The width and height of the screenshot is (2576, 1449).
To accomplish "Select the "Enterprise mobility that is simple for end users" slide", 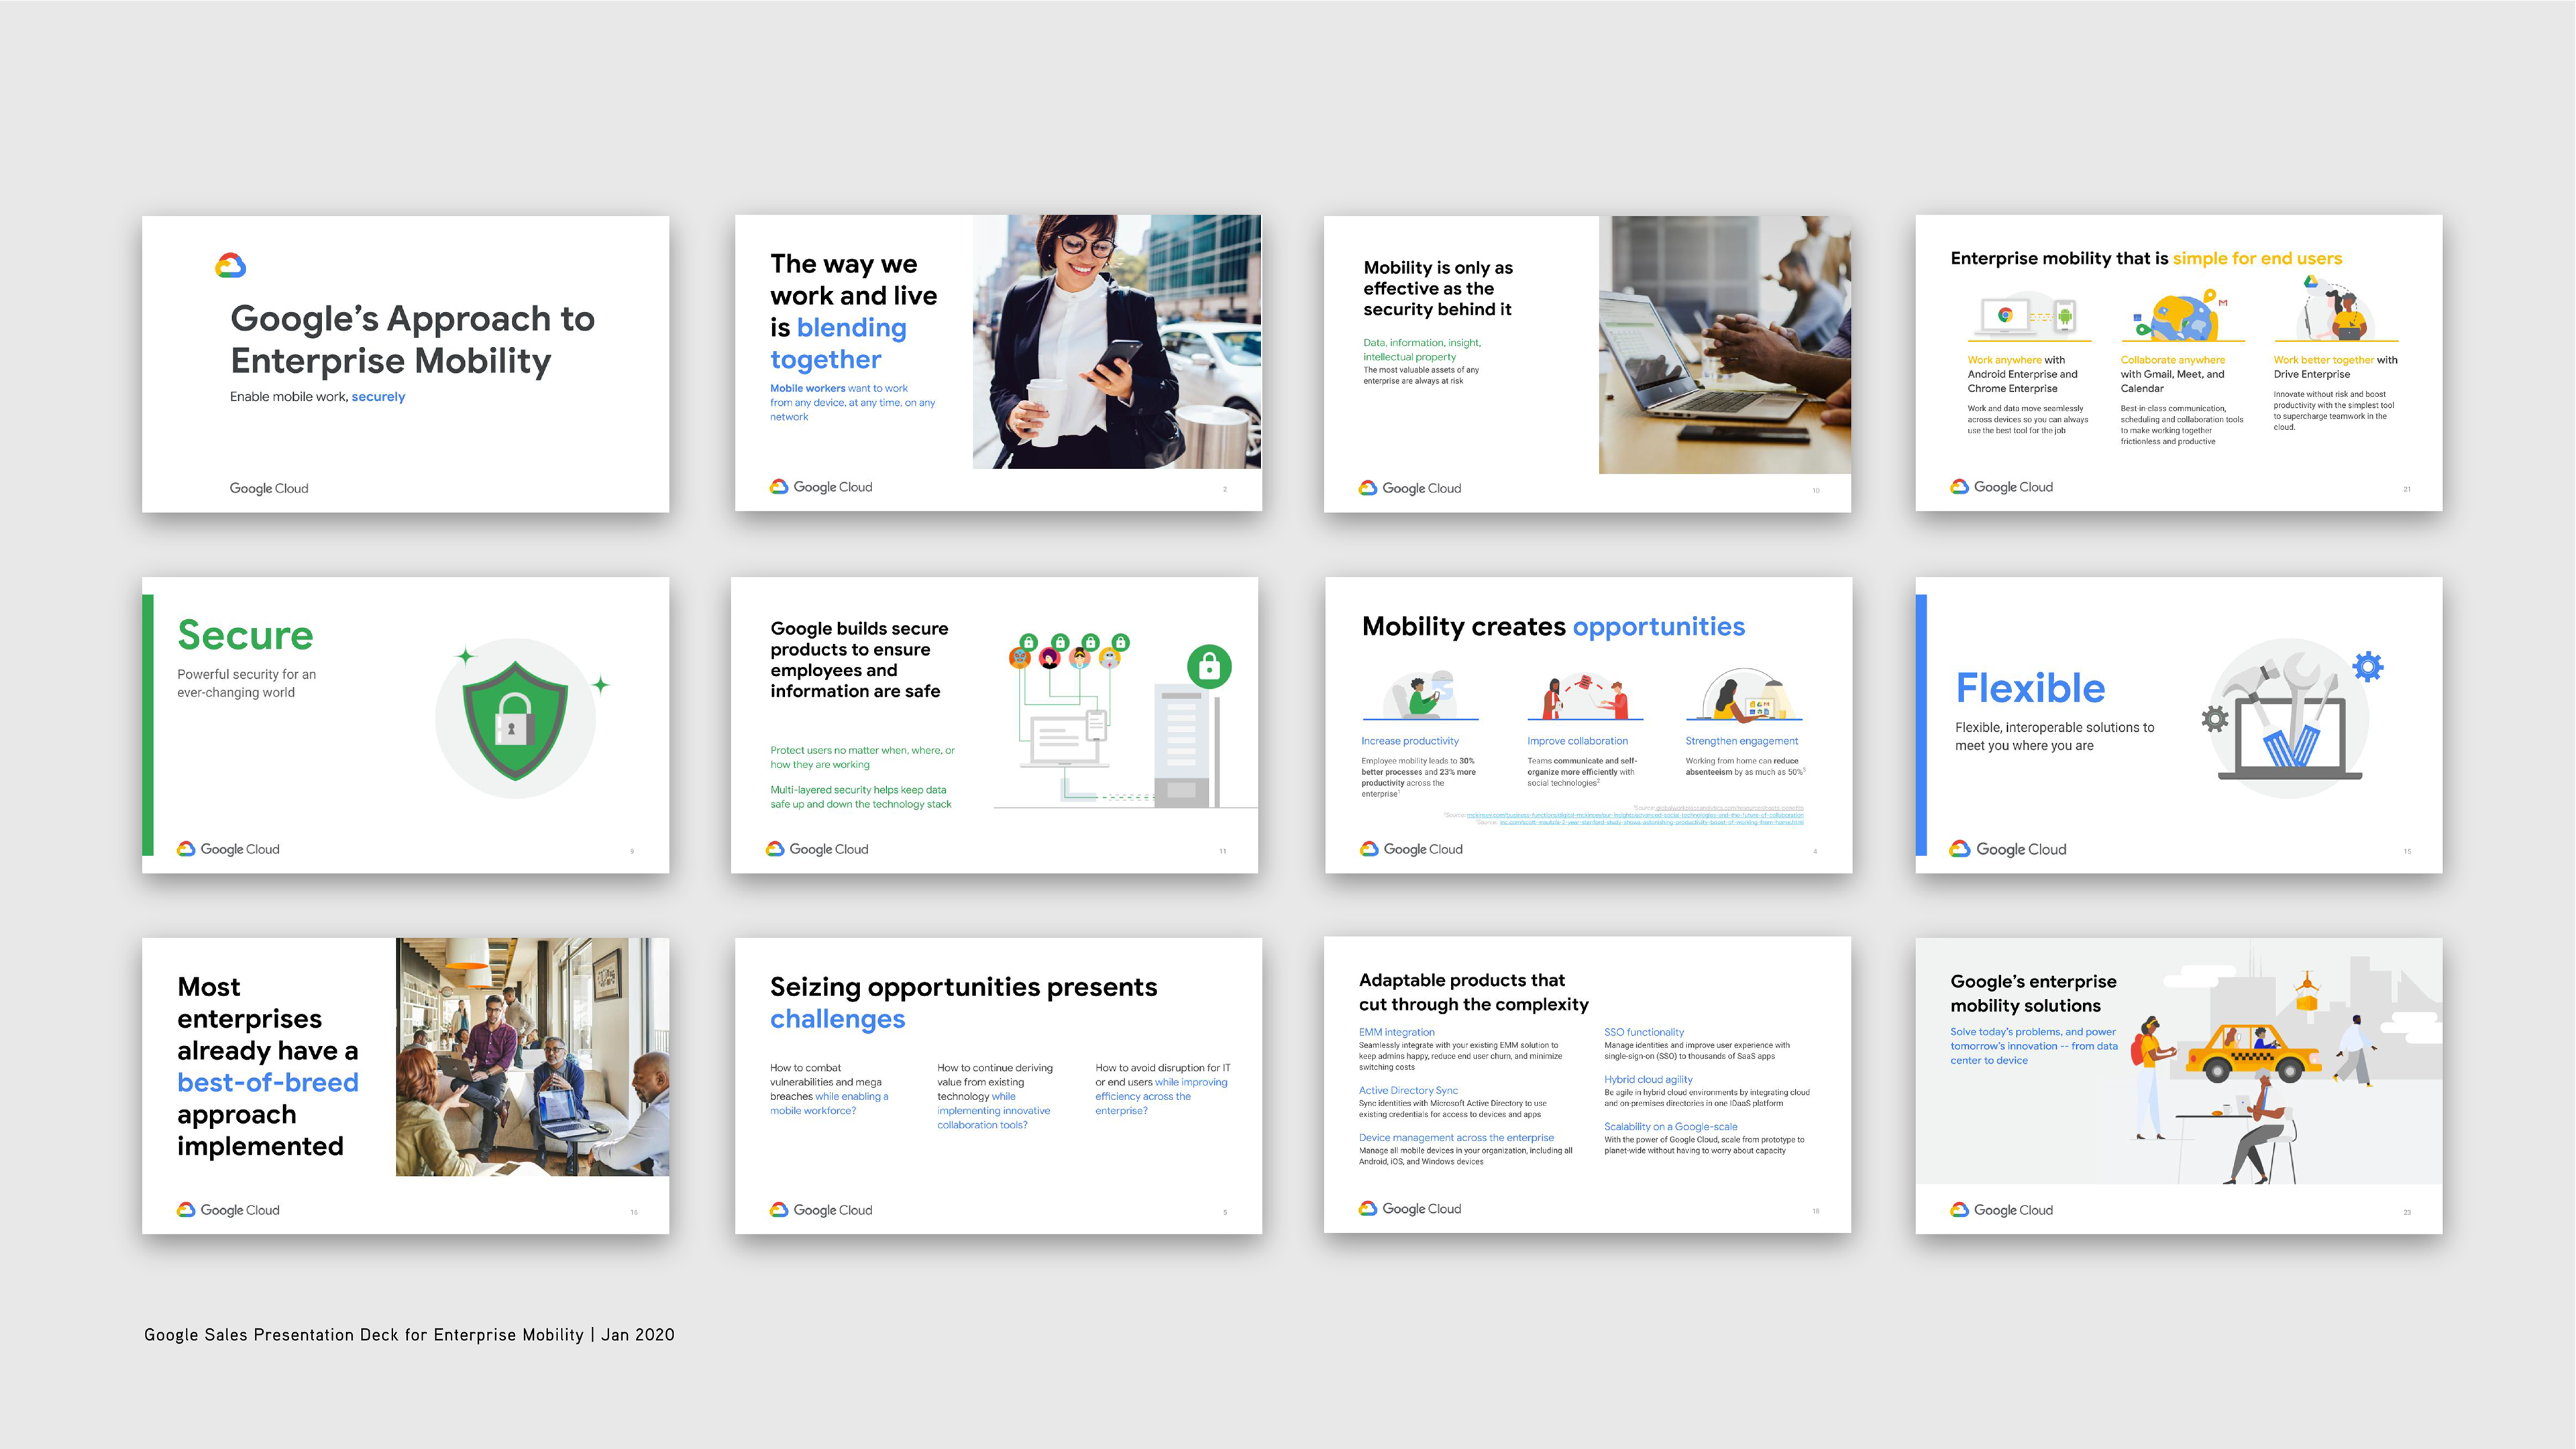I will (x=2178, y=363).
